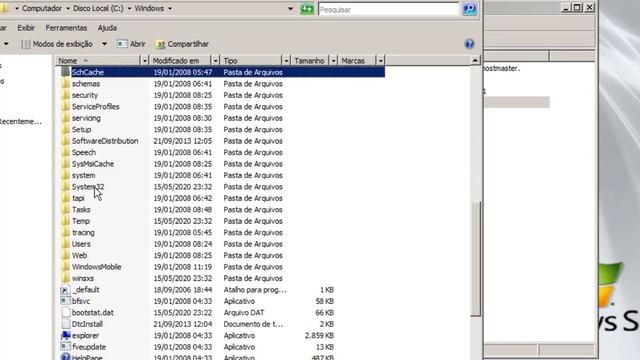
Task: Click the explorer application icon
Action: [x=65, y=336]
